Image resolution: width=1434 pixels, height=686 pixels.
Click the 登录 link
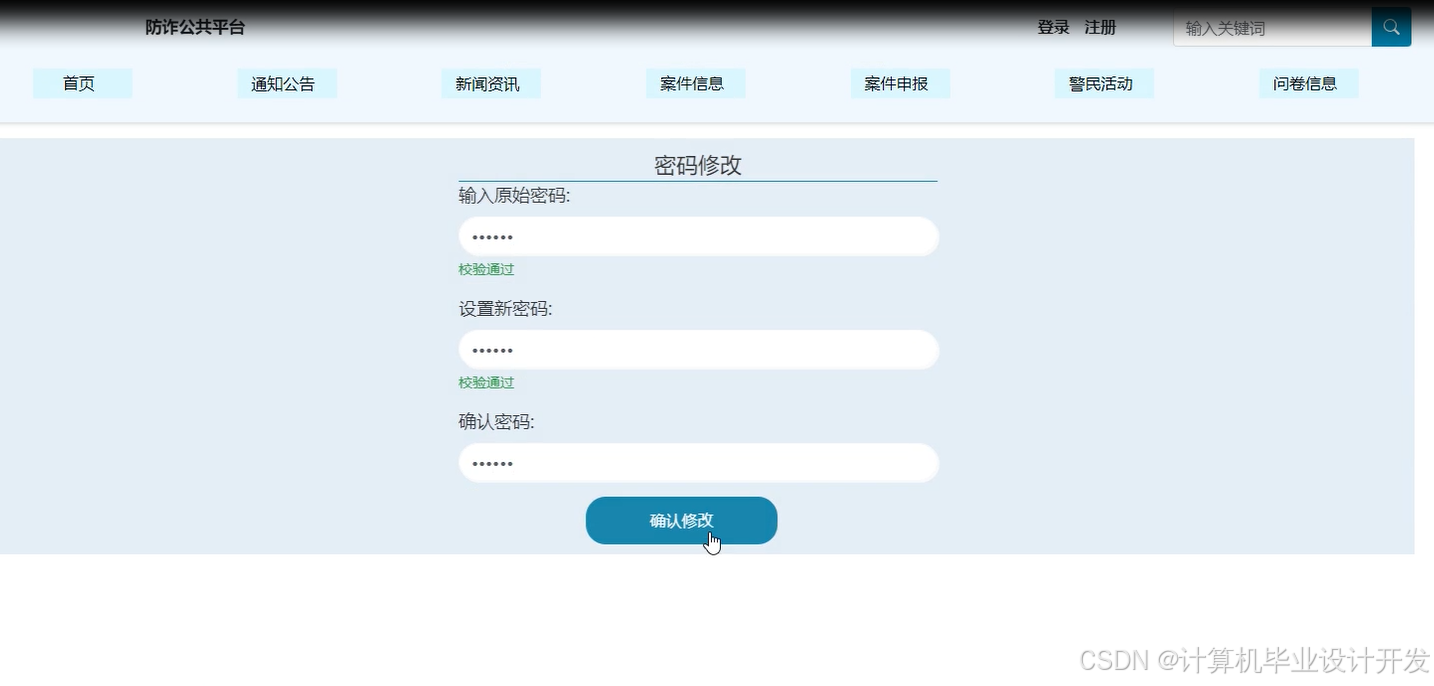click(x=1053, y=28)
